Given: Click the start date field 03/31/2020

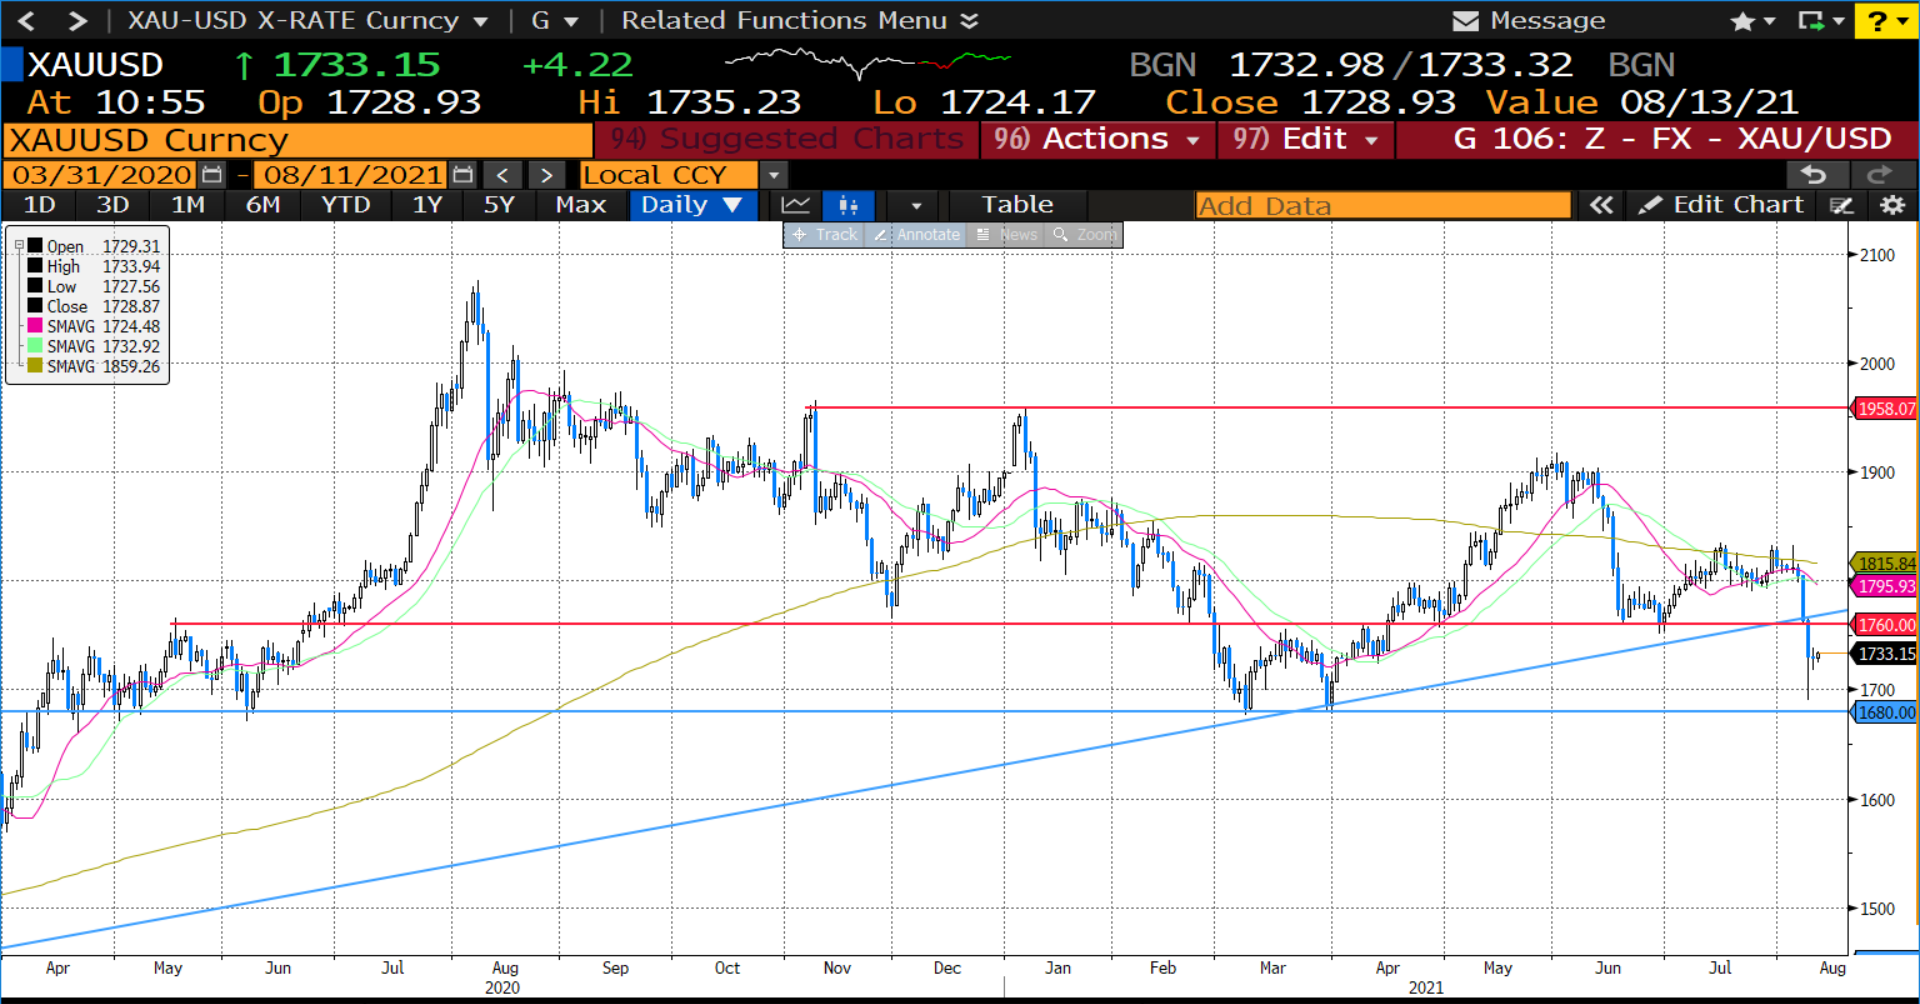Looking at the screenshot, I should pos(101,175).
